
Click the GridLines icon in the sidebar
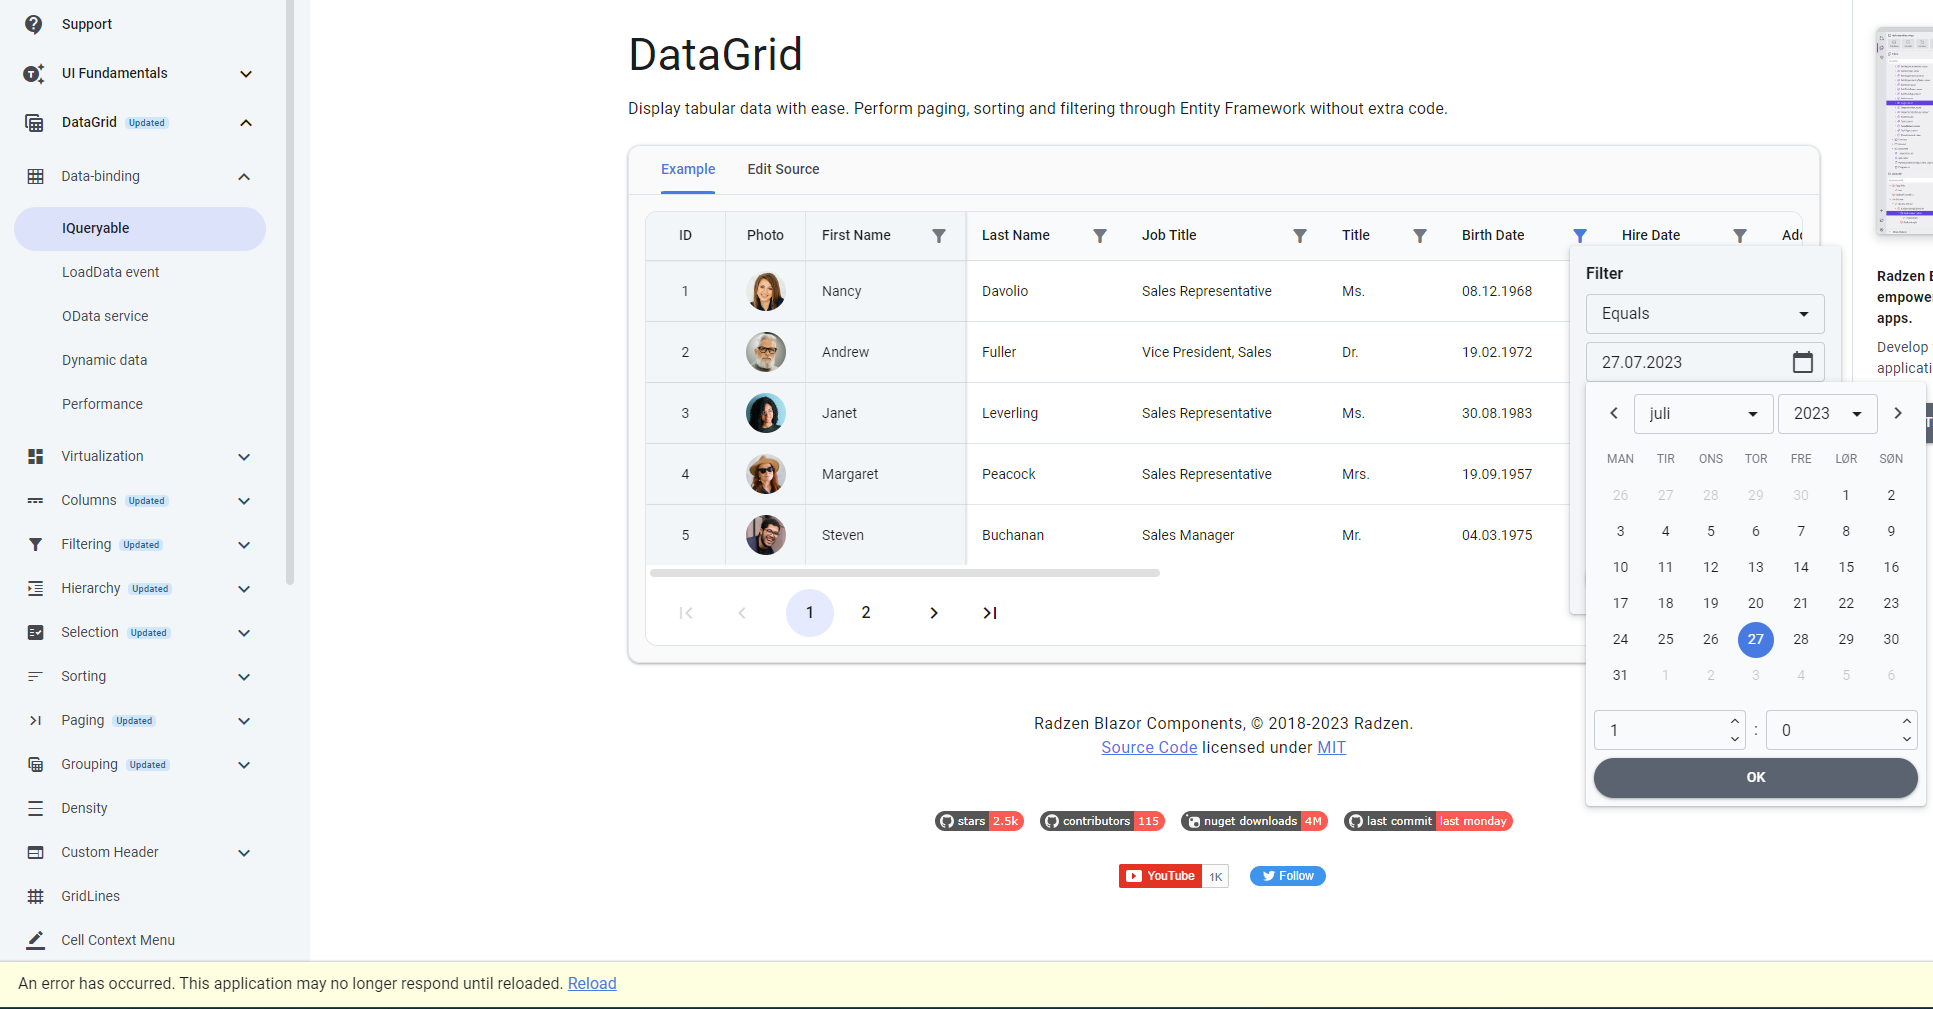pos(35,896)
